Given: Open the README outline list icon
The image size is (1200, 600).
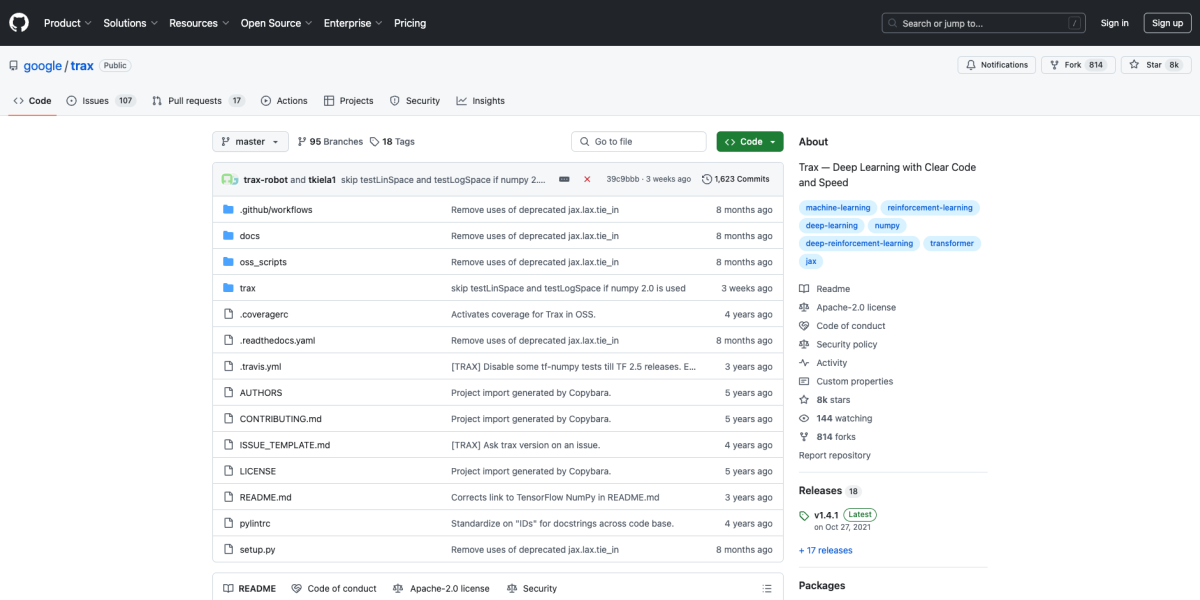Looking at the screenshot, I should [767, 588].
